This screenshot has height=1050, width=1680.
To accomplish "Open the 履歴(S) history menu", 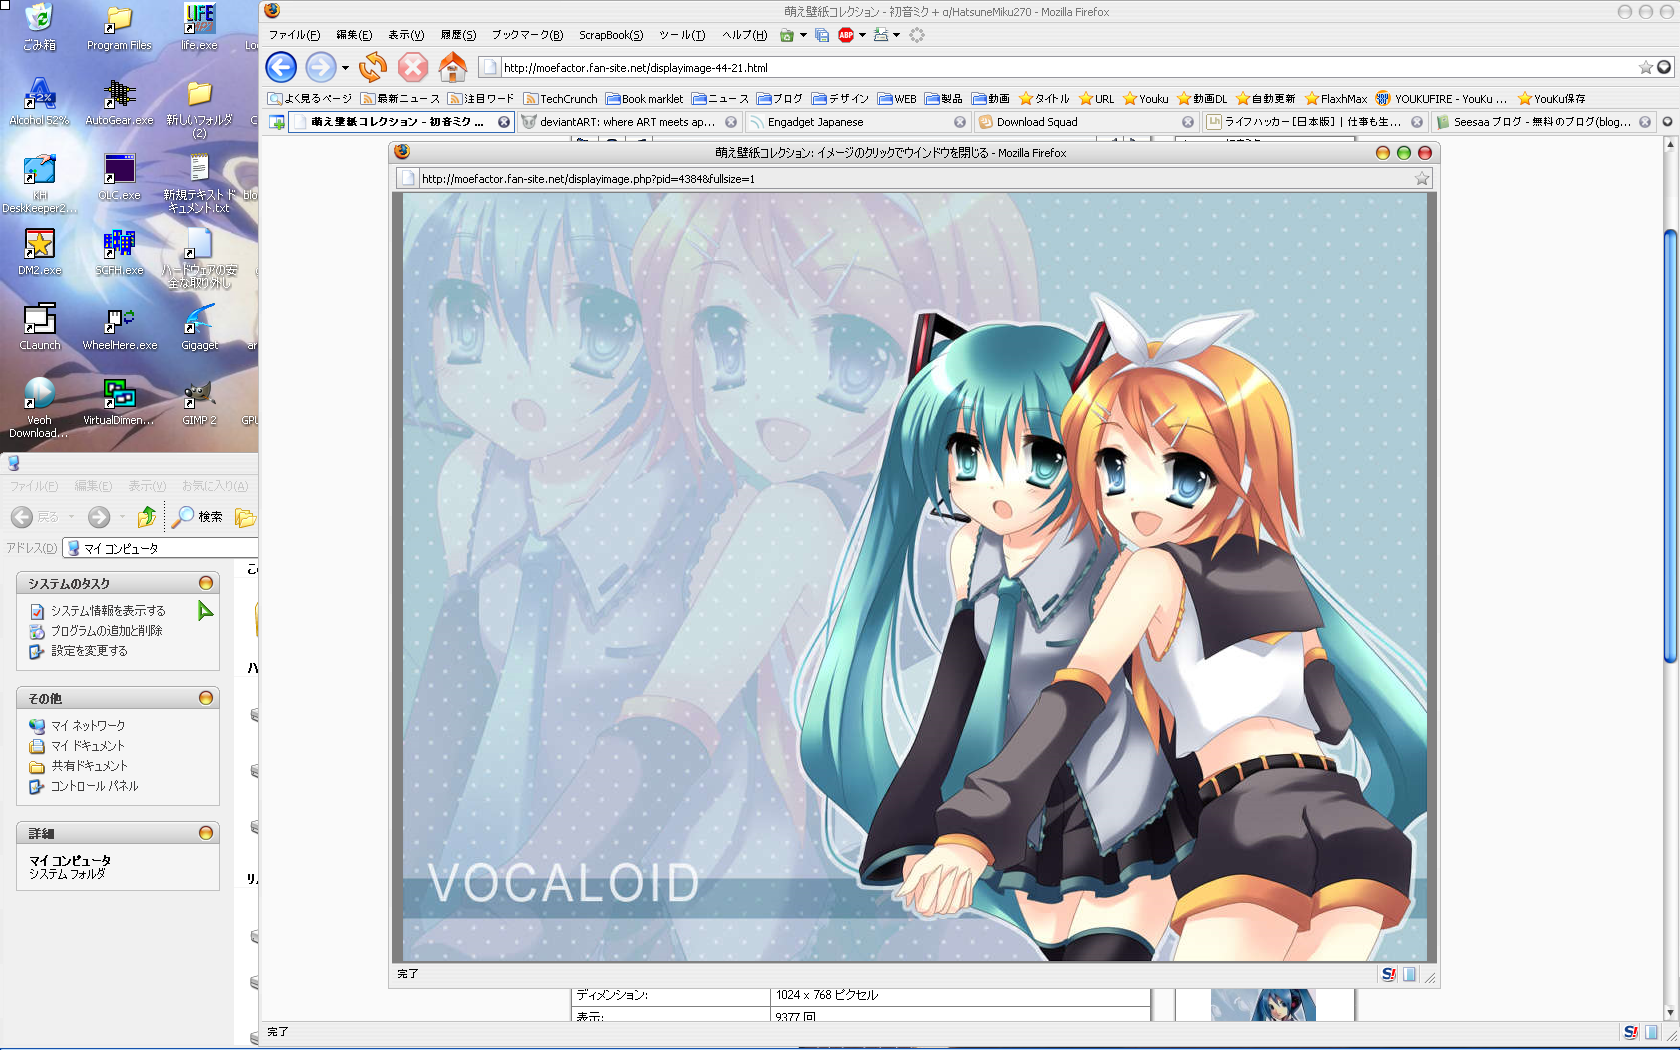I will [458, 35].
